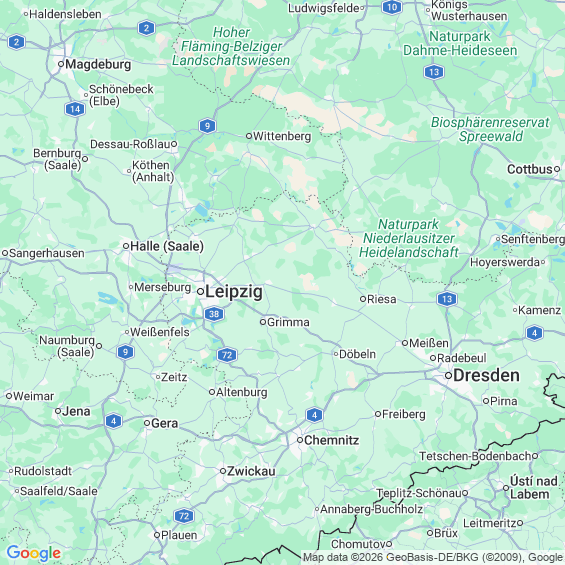Click the A14 highway shield near Schönebeck
Screen dimensions: 565x565
coord(75,109)
